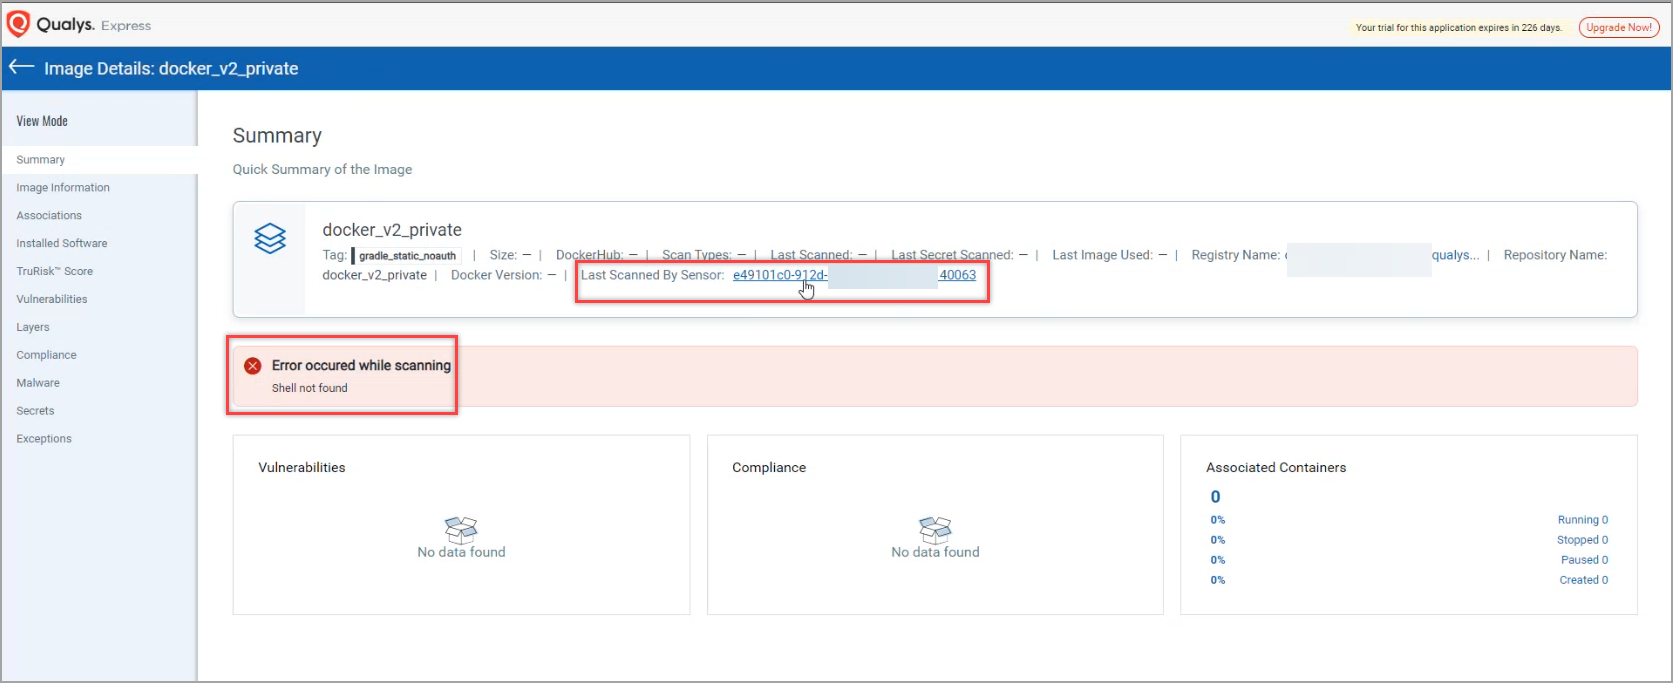Click the gradle_static_noauth tag value
Viewport: 1673px width, 683px height.
tap(407, 256)
